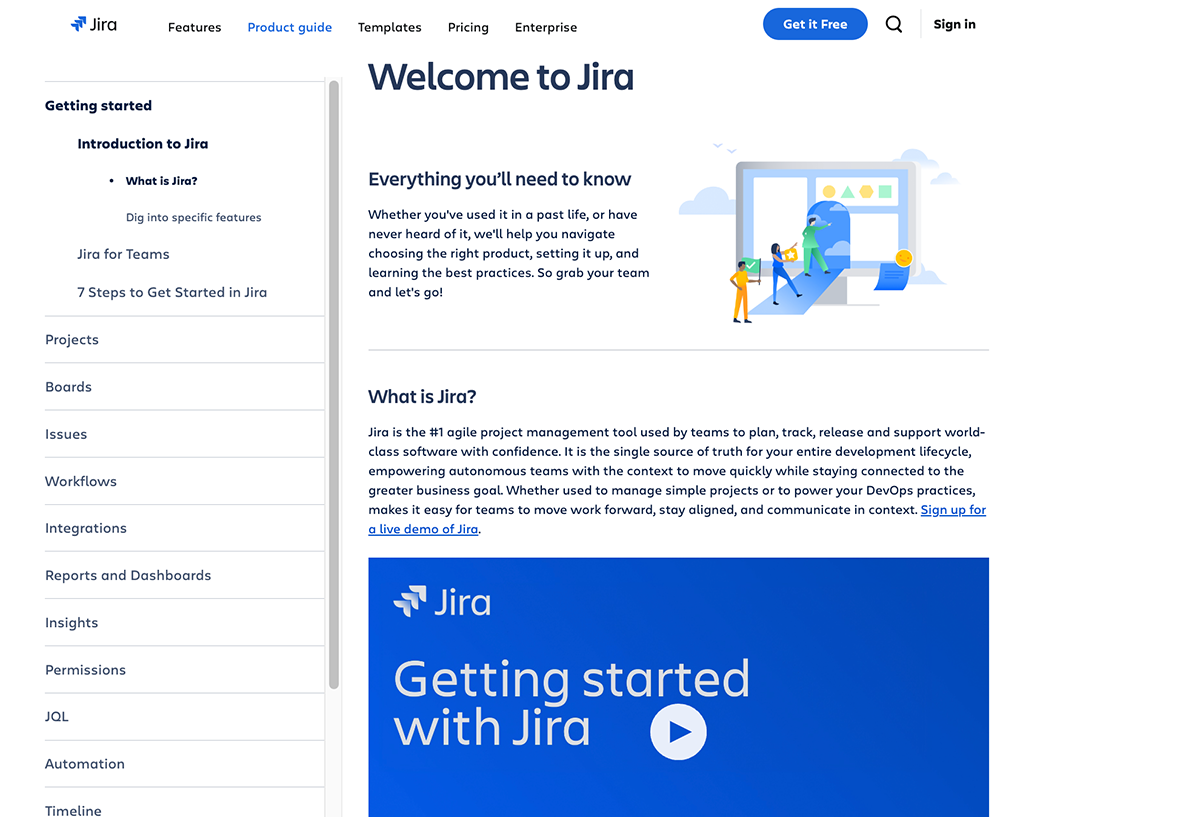Open the Sign up for a live demo link
Image resolution: width=1200 pixels, height=817 pixels.
click(952, 509)
